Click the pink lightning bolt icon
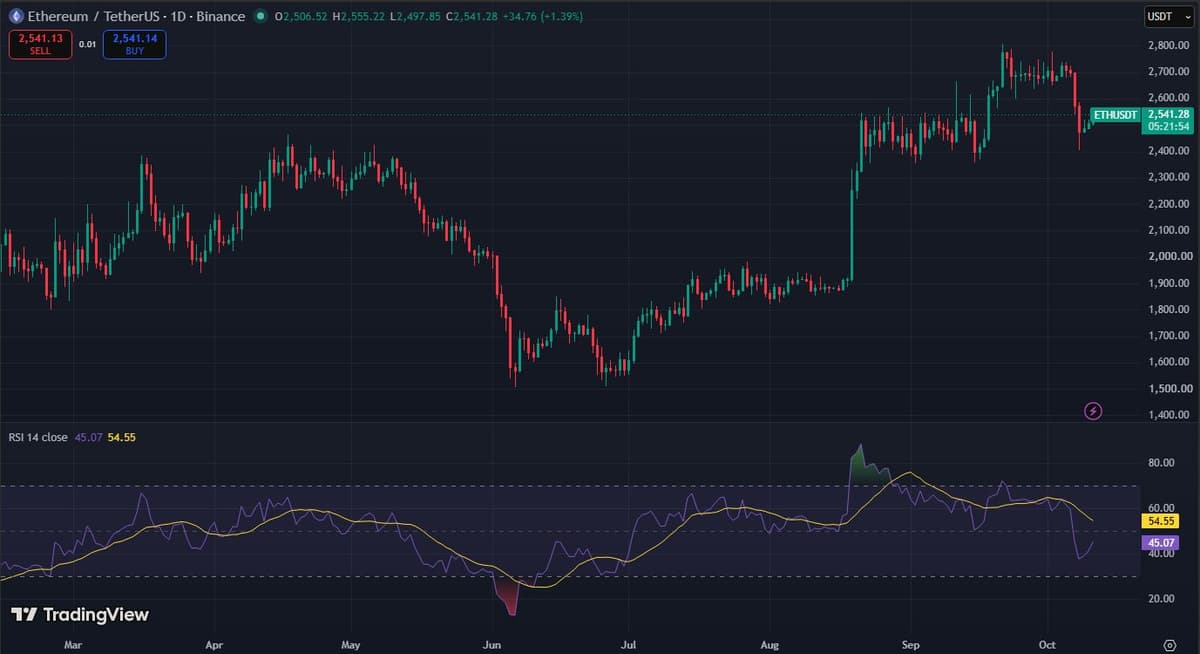1200x654 pixels. click(1093, 410)
